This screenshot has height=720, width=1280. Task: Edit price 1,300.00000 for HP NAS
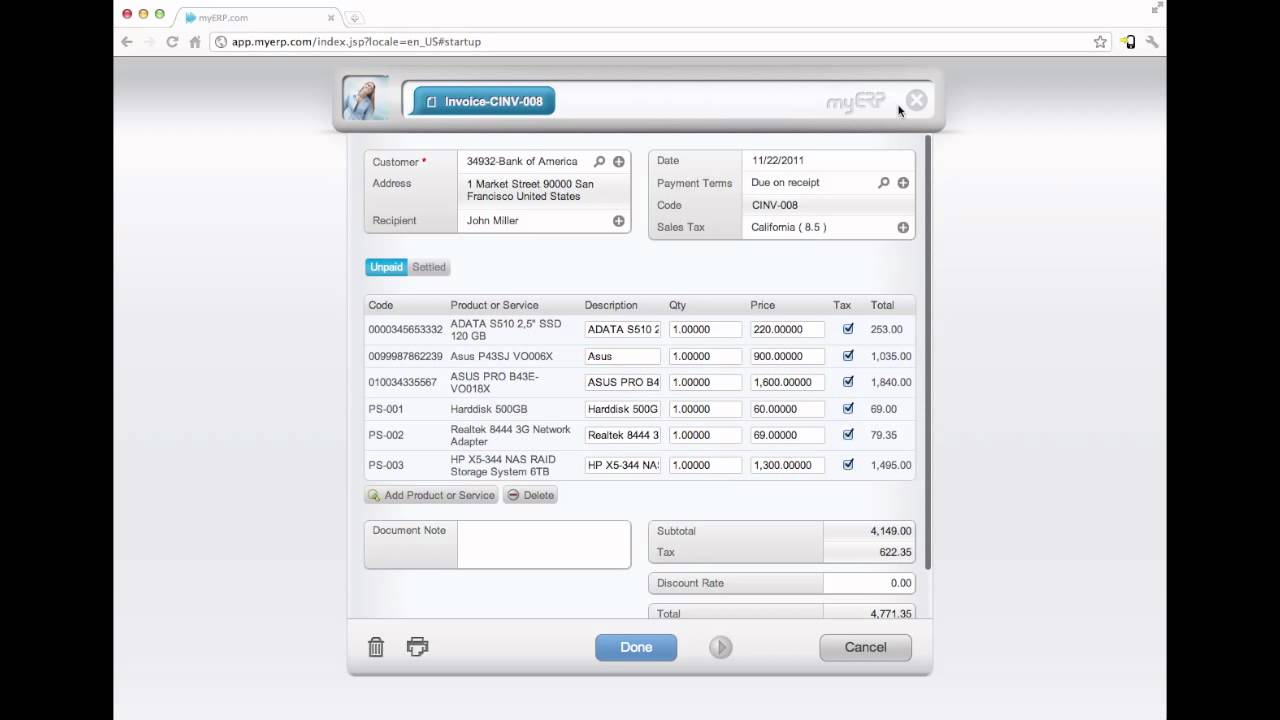(x=788, y=465)
